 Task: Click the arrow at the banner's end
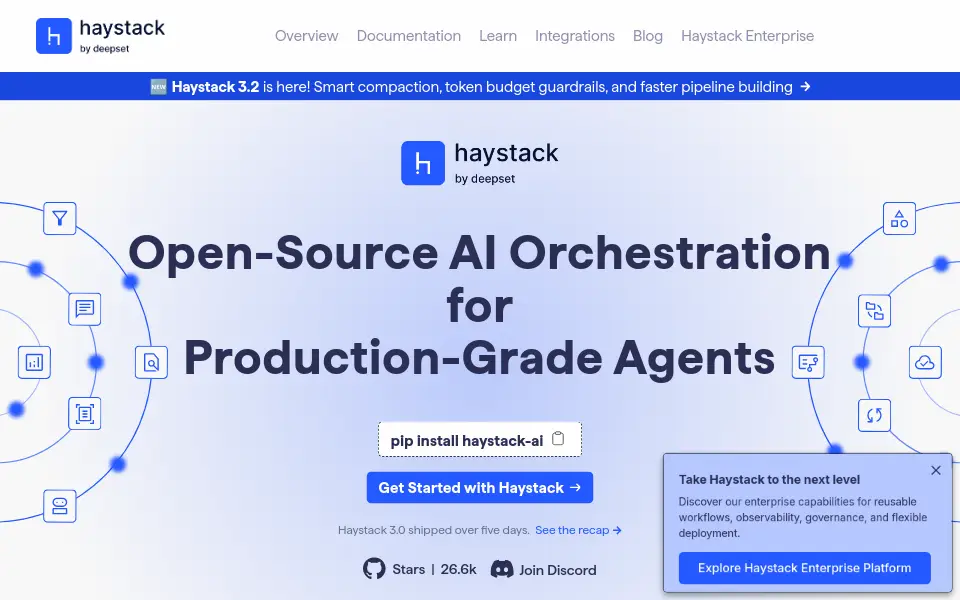tap(806, 86)
